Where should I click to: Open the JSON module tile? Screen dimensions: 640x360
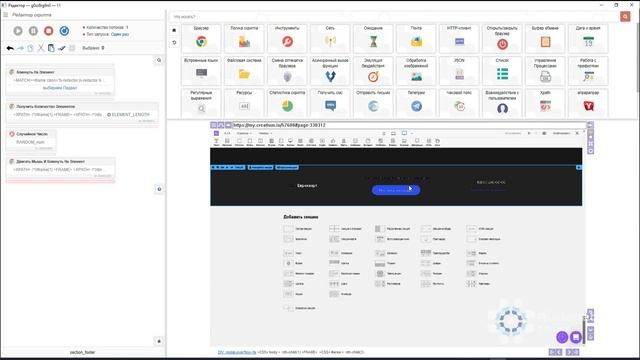[459, 71]
